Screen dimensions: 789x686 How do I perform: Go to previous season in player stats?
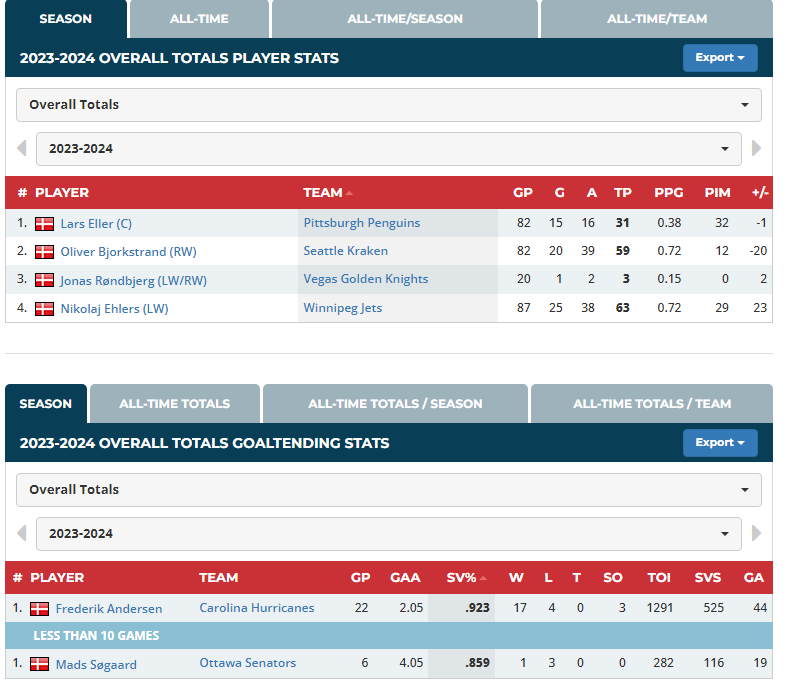pyautogui.click(x=21, y=149)
